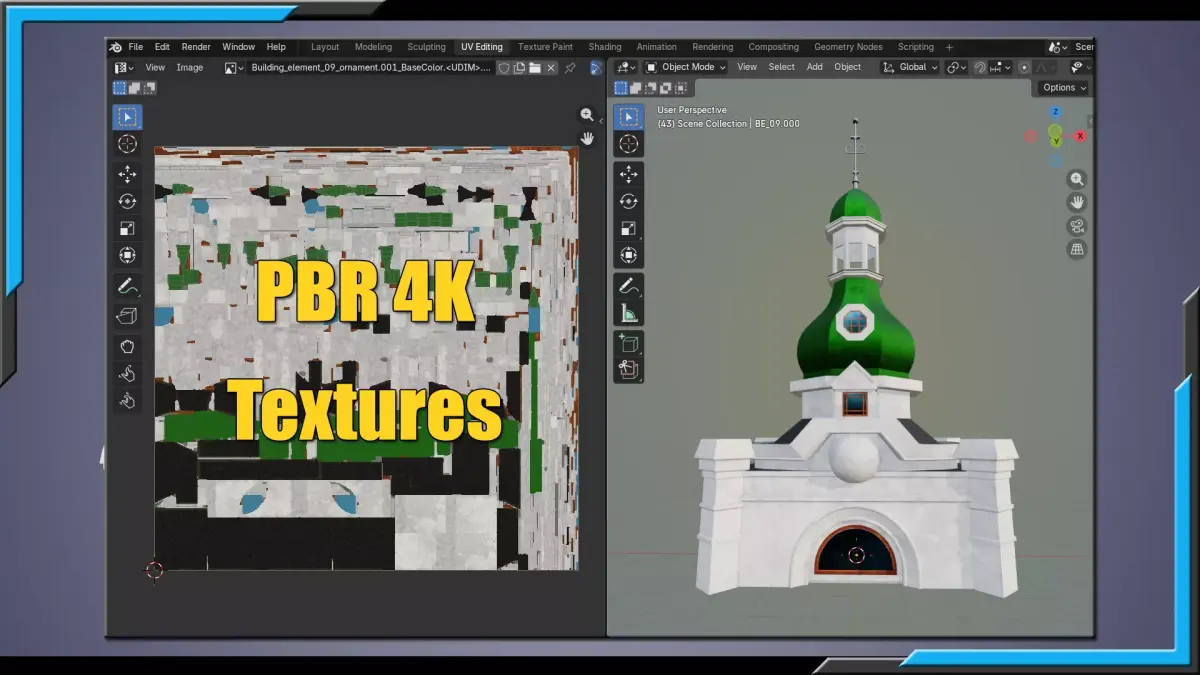Toggle fake user shield for image
Viewport: 1200px width, 675px height.
(504, 68)
